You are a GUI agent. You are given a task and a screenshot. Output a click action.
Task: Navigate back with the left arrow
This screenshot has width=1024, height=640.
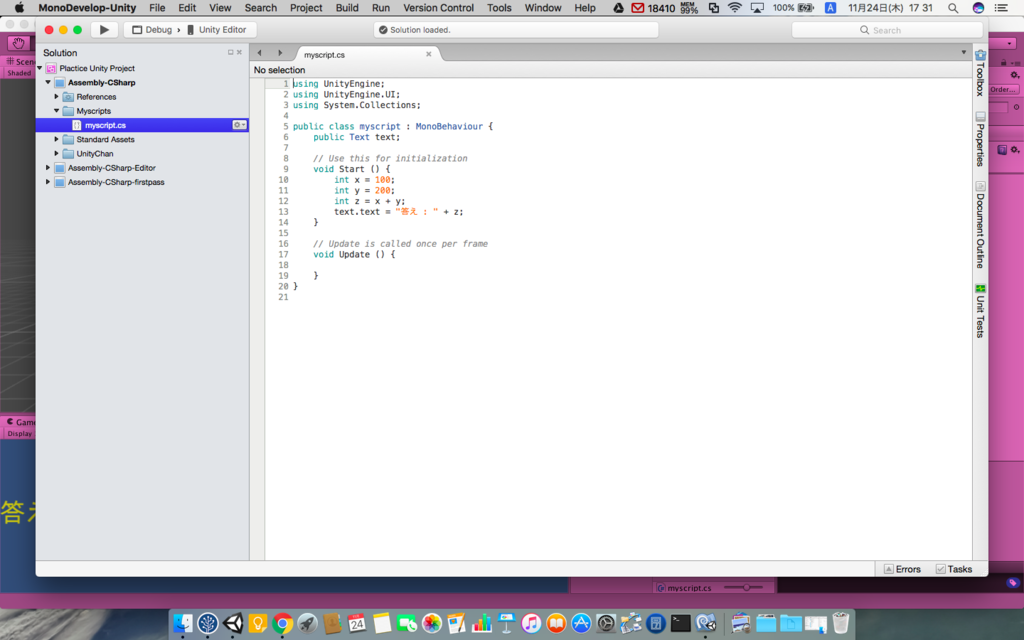260,53
